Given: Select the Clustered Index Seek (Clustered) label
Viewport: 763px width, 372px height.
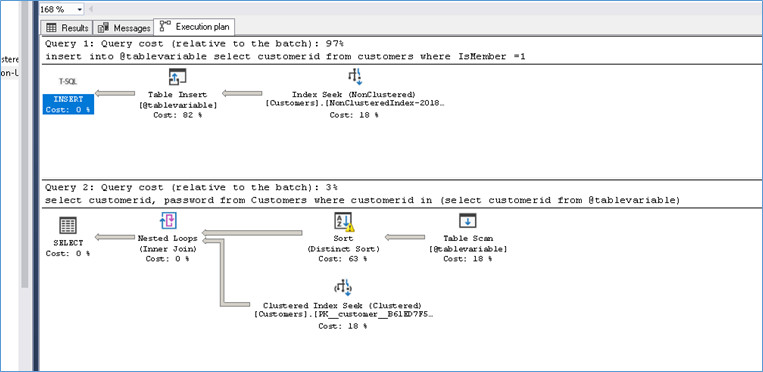Looking at the screenshot, I should tap(343, 305).
